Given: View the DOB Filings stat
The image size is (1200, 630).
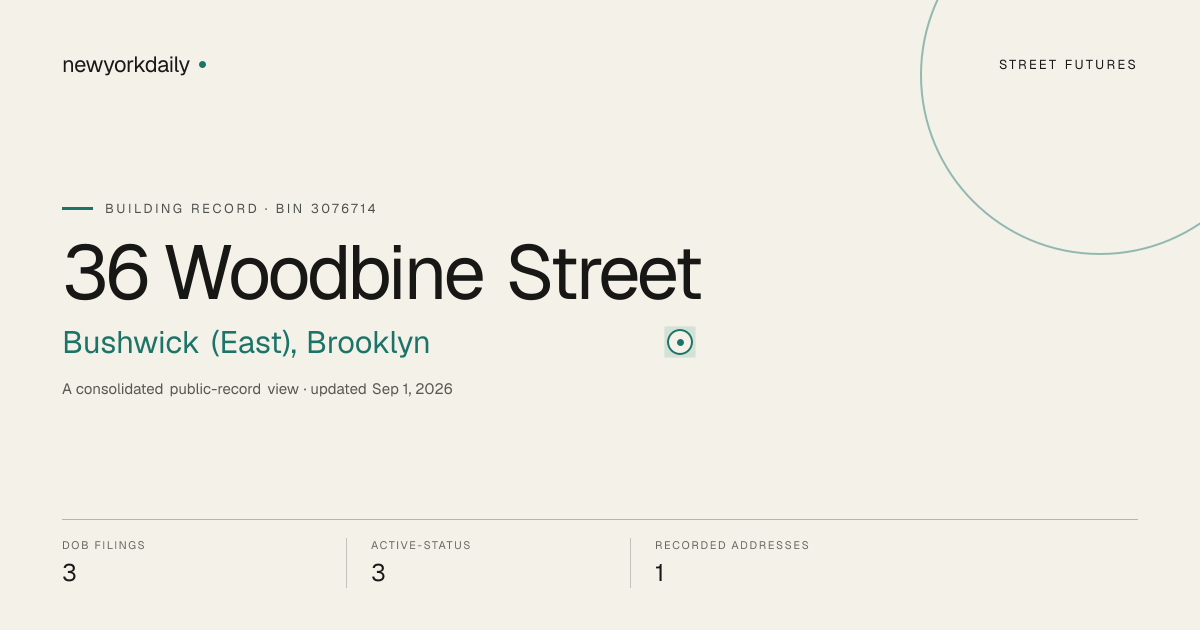Looking at the screenshot, I should click(104, 562).
